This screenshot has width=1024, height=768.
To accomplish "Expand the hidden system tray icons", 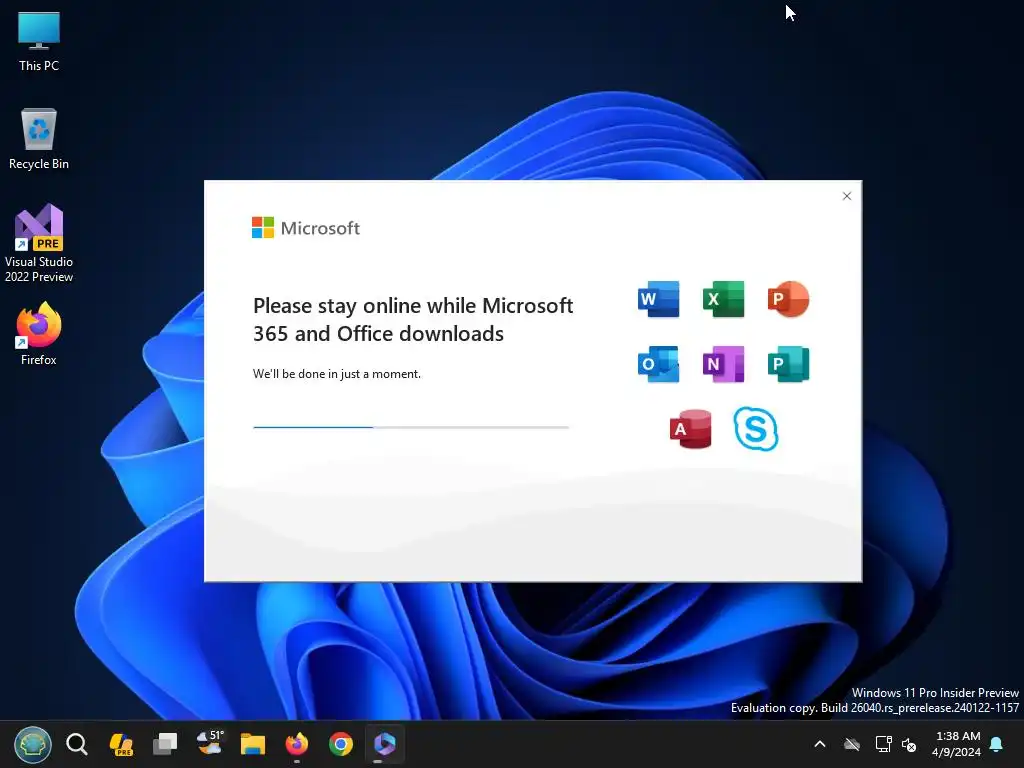I will 820,744.
